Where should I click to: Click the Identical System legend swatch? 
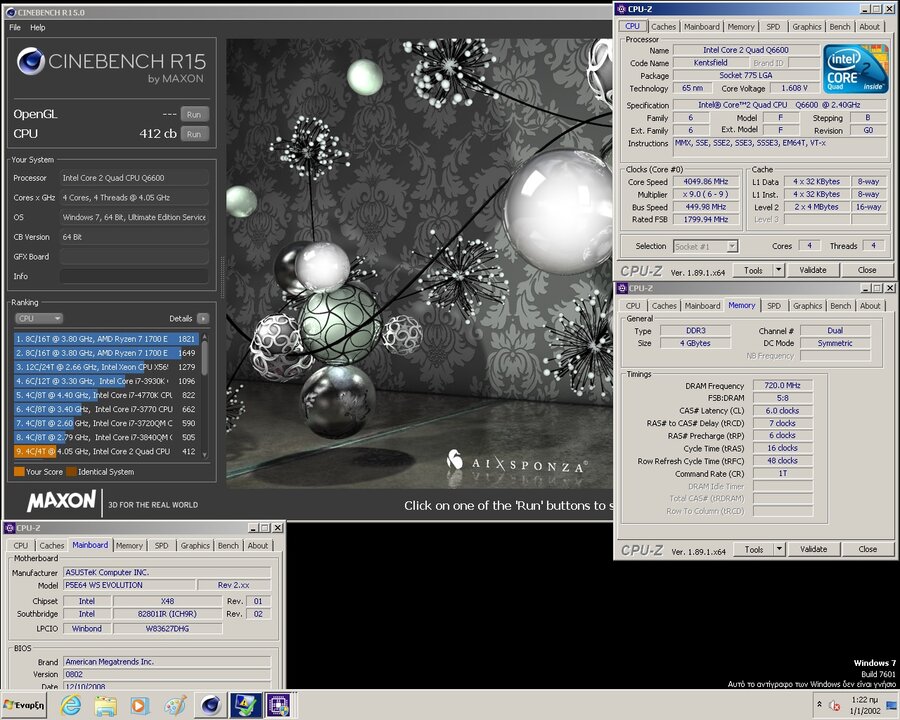[x=71, y=471]
